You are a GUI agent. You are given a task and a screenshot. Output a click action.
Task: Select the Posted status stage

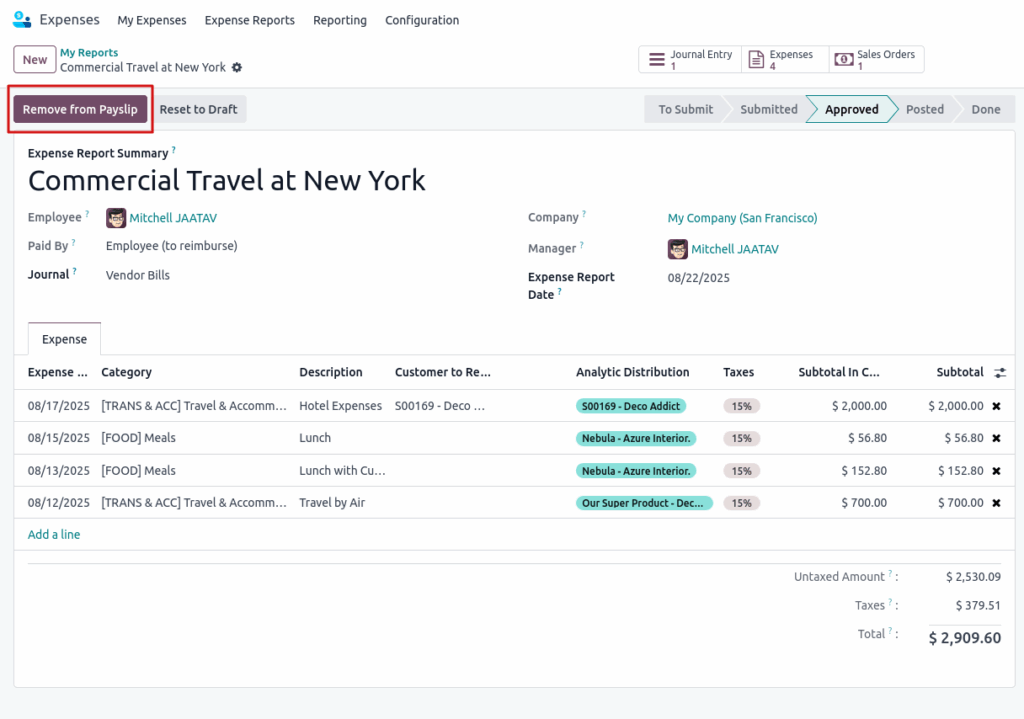(924, 110)
